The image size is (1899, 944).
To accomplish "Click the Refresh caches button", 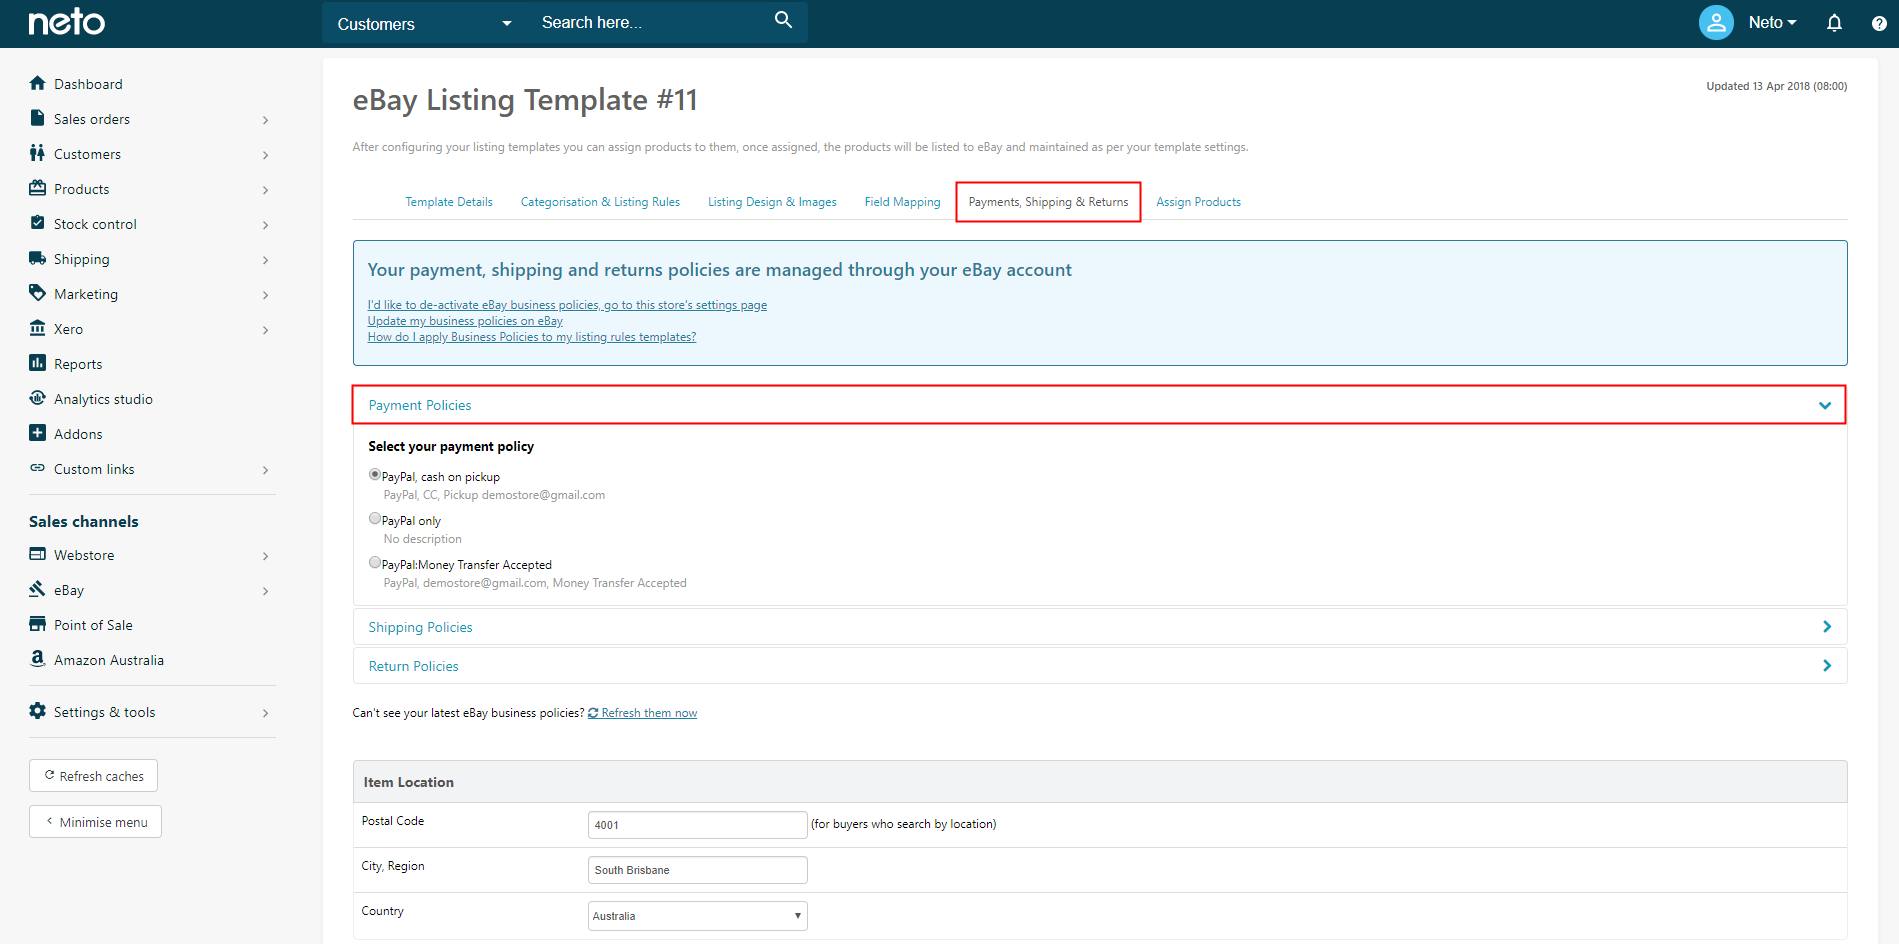I will [93, 776].
